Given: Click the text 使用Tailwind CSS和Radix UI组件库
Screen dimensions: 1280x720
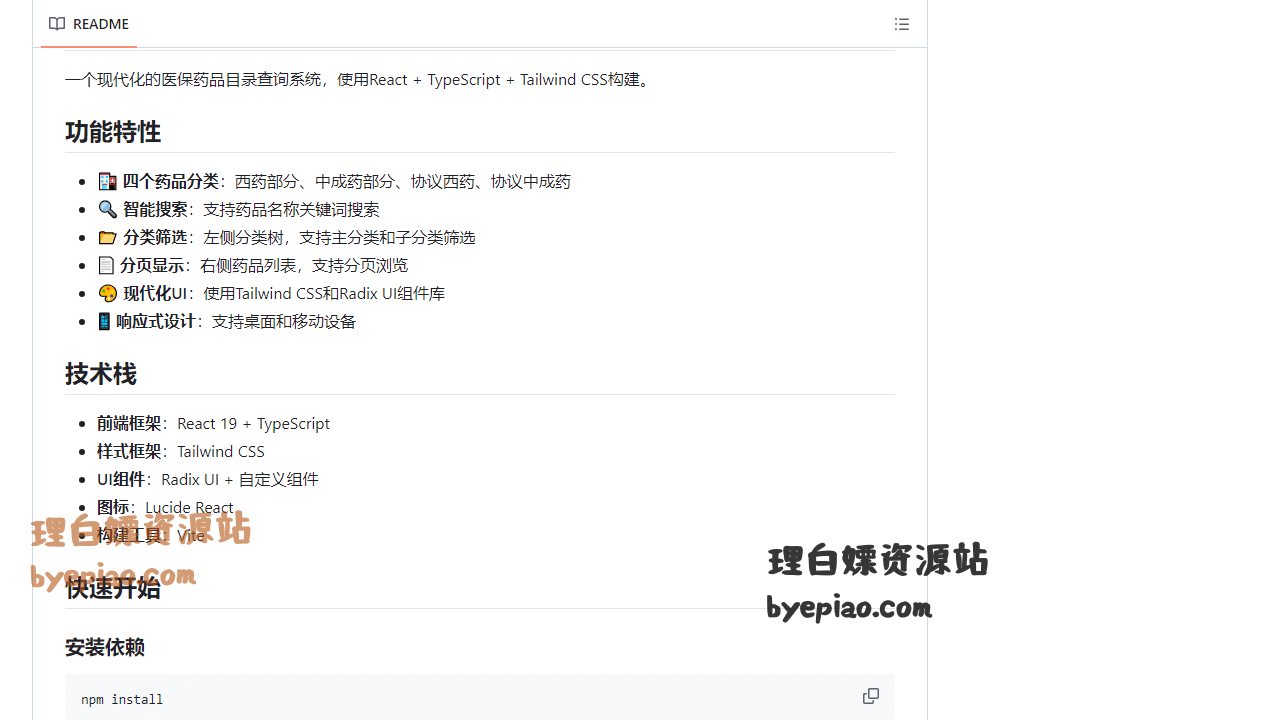Looking at the screenshot, I should coord(324,293).
